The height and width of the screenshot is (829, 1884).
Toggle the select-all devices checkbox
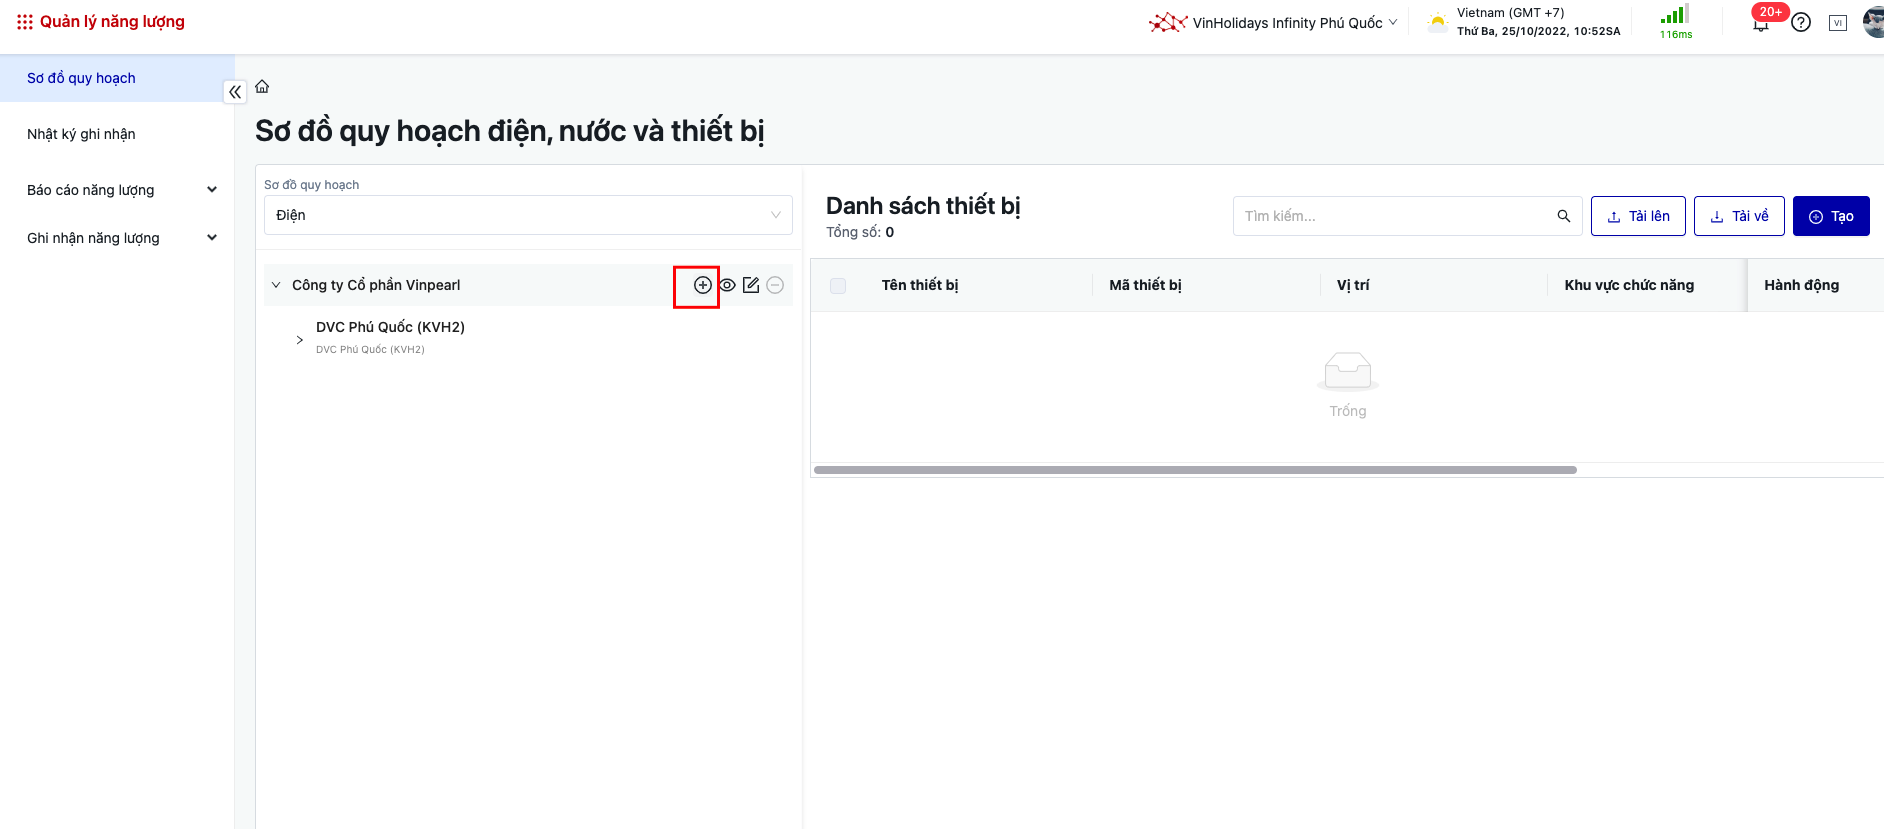pos(838,286)
